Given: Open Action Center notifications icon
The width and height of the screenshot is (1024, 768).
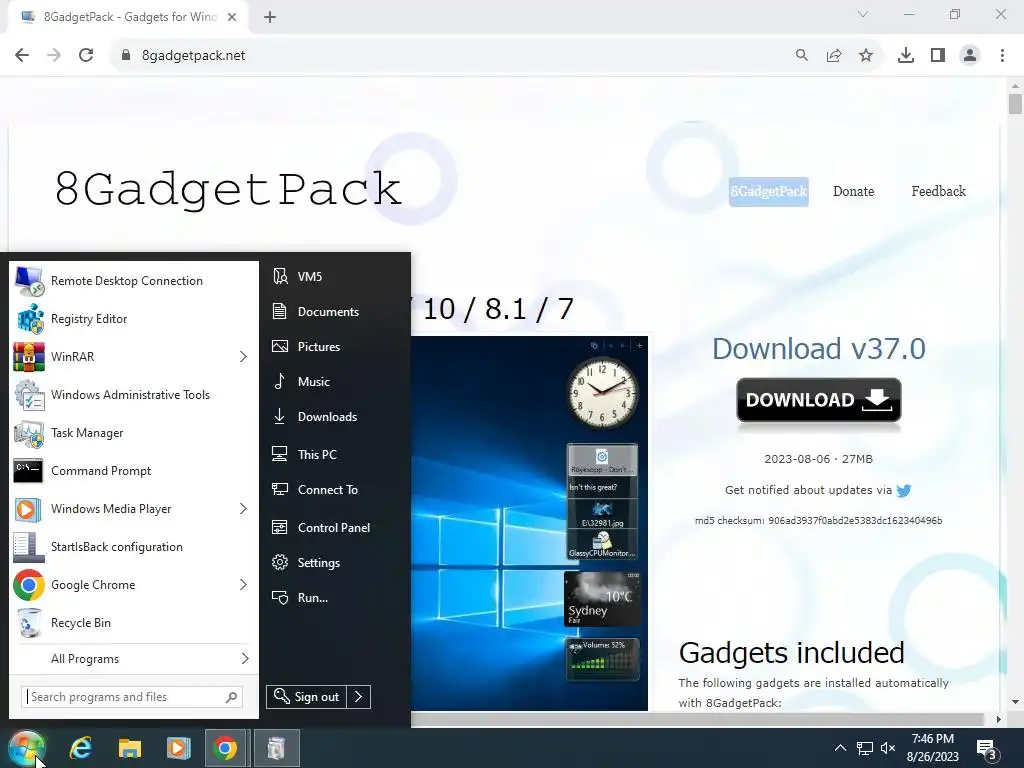Looking at the screenshot, I should (x=986, y=749).
